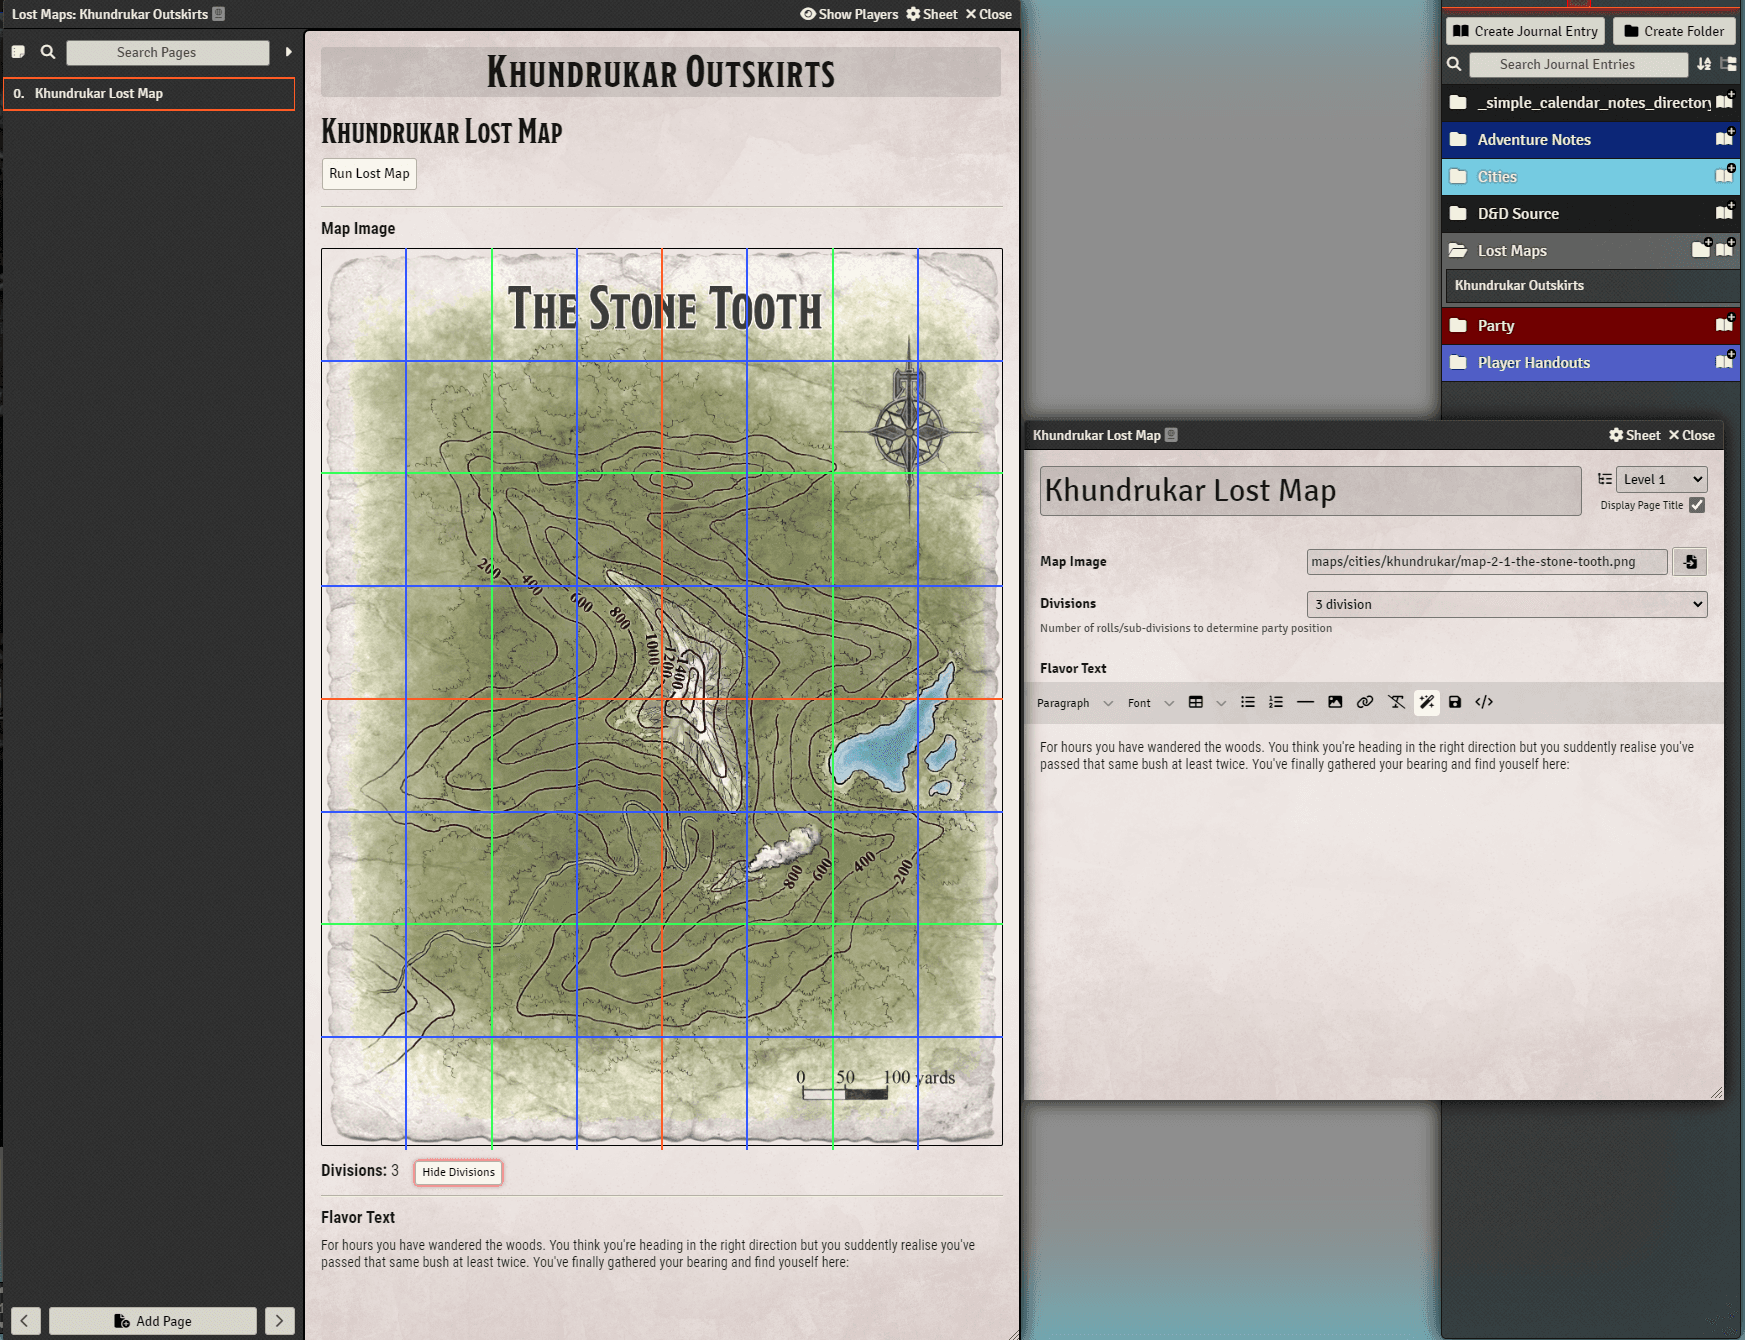This screenshot has height=1340, width=1745.
Task: Toggle the Display Page Title checkbox
Action: [x=1696, y=505]
